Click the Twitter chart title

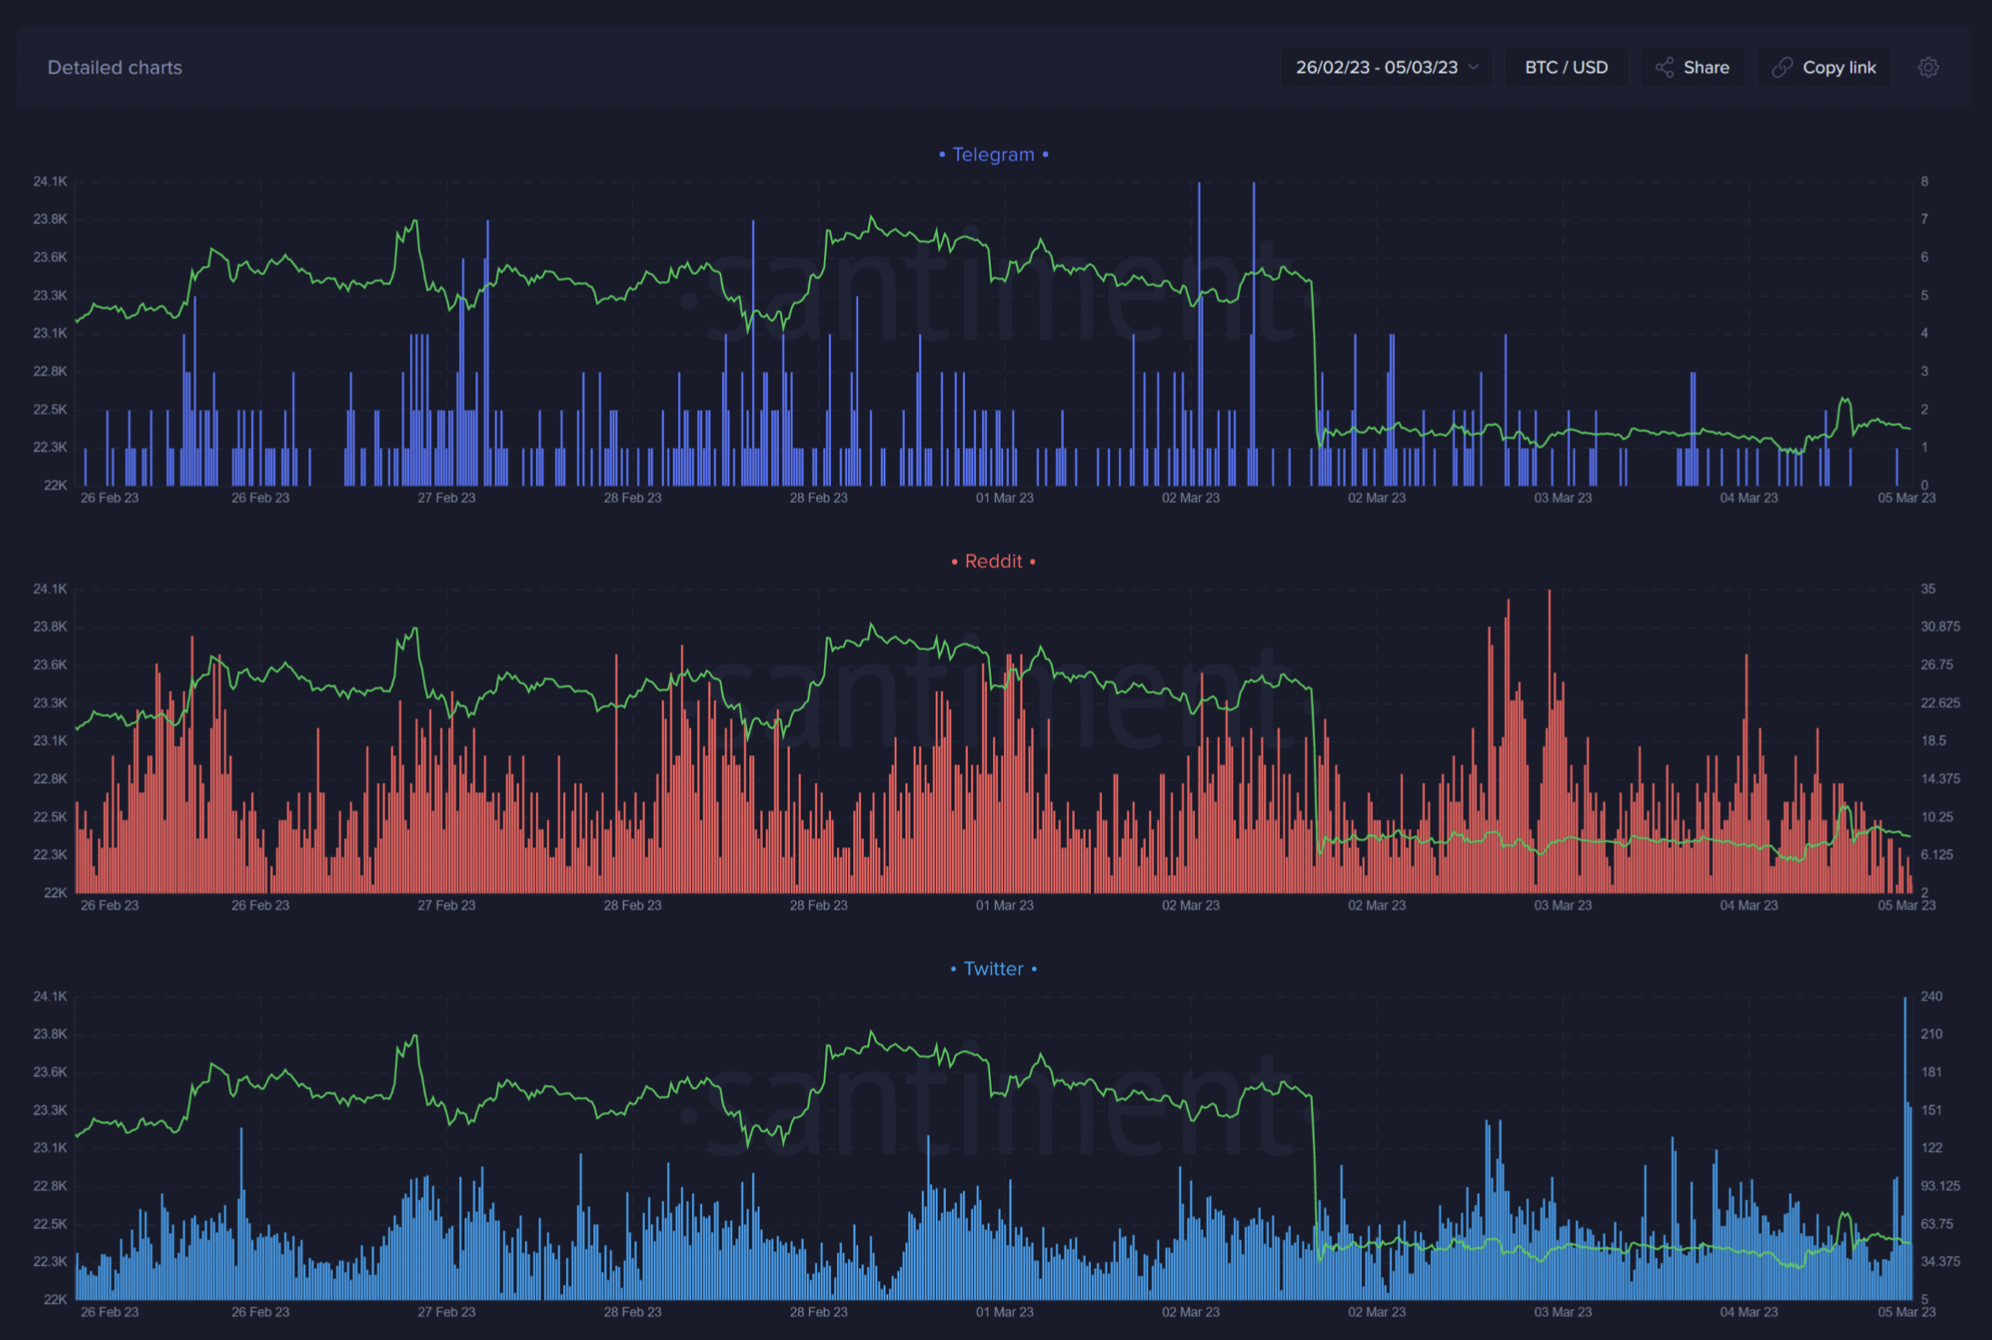pyautogui.click(x=993, y=968)
